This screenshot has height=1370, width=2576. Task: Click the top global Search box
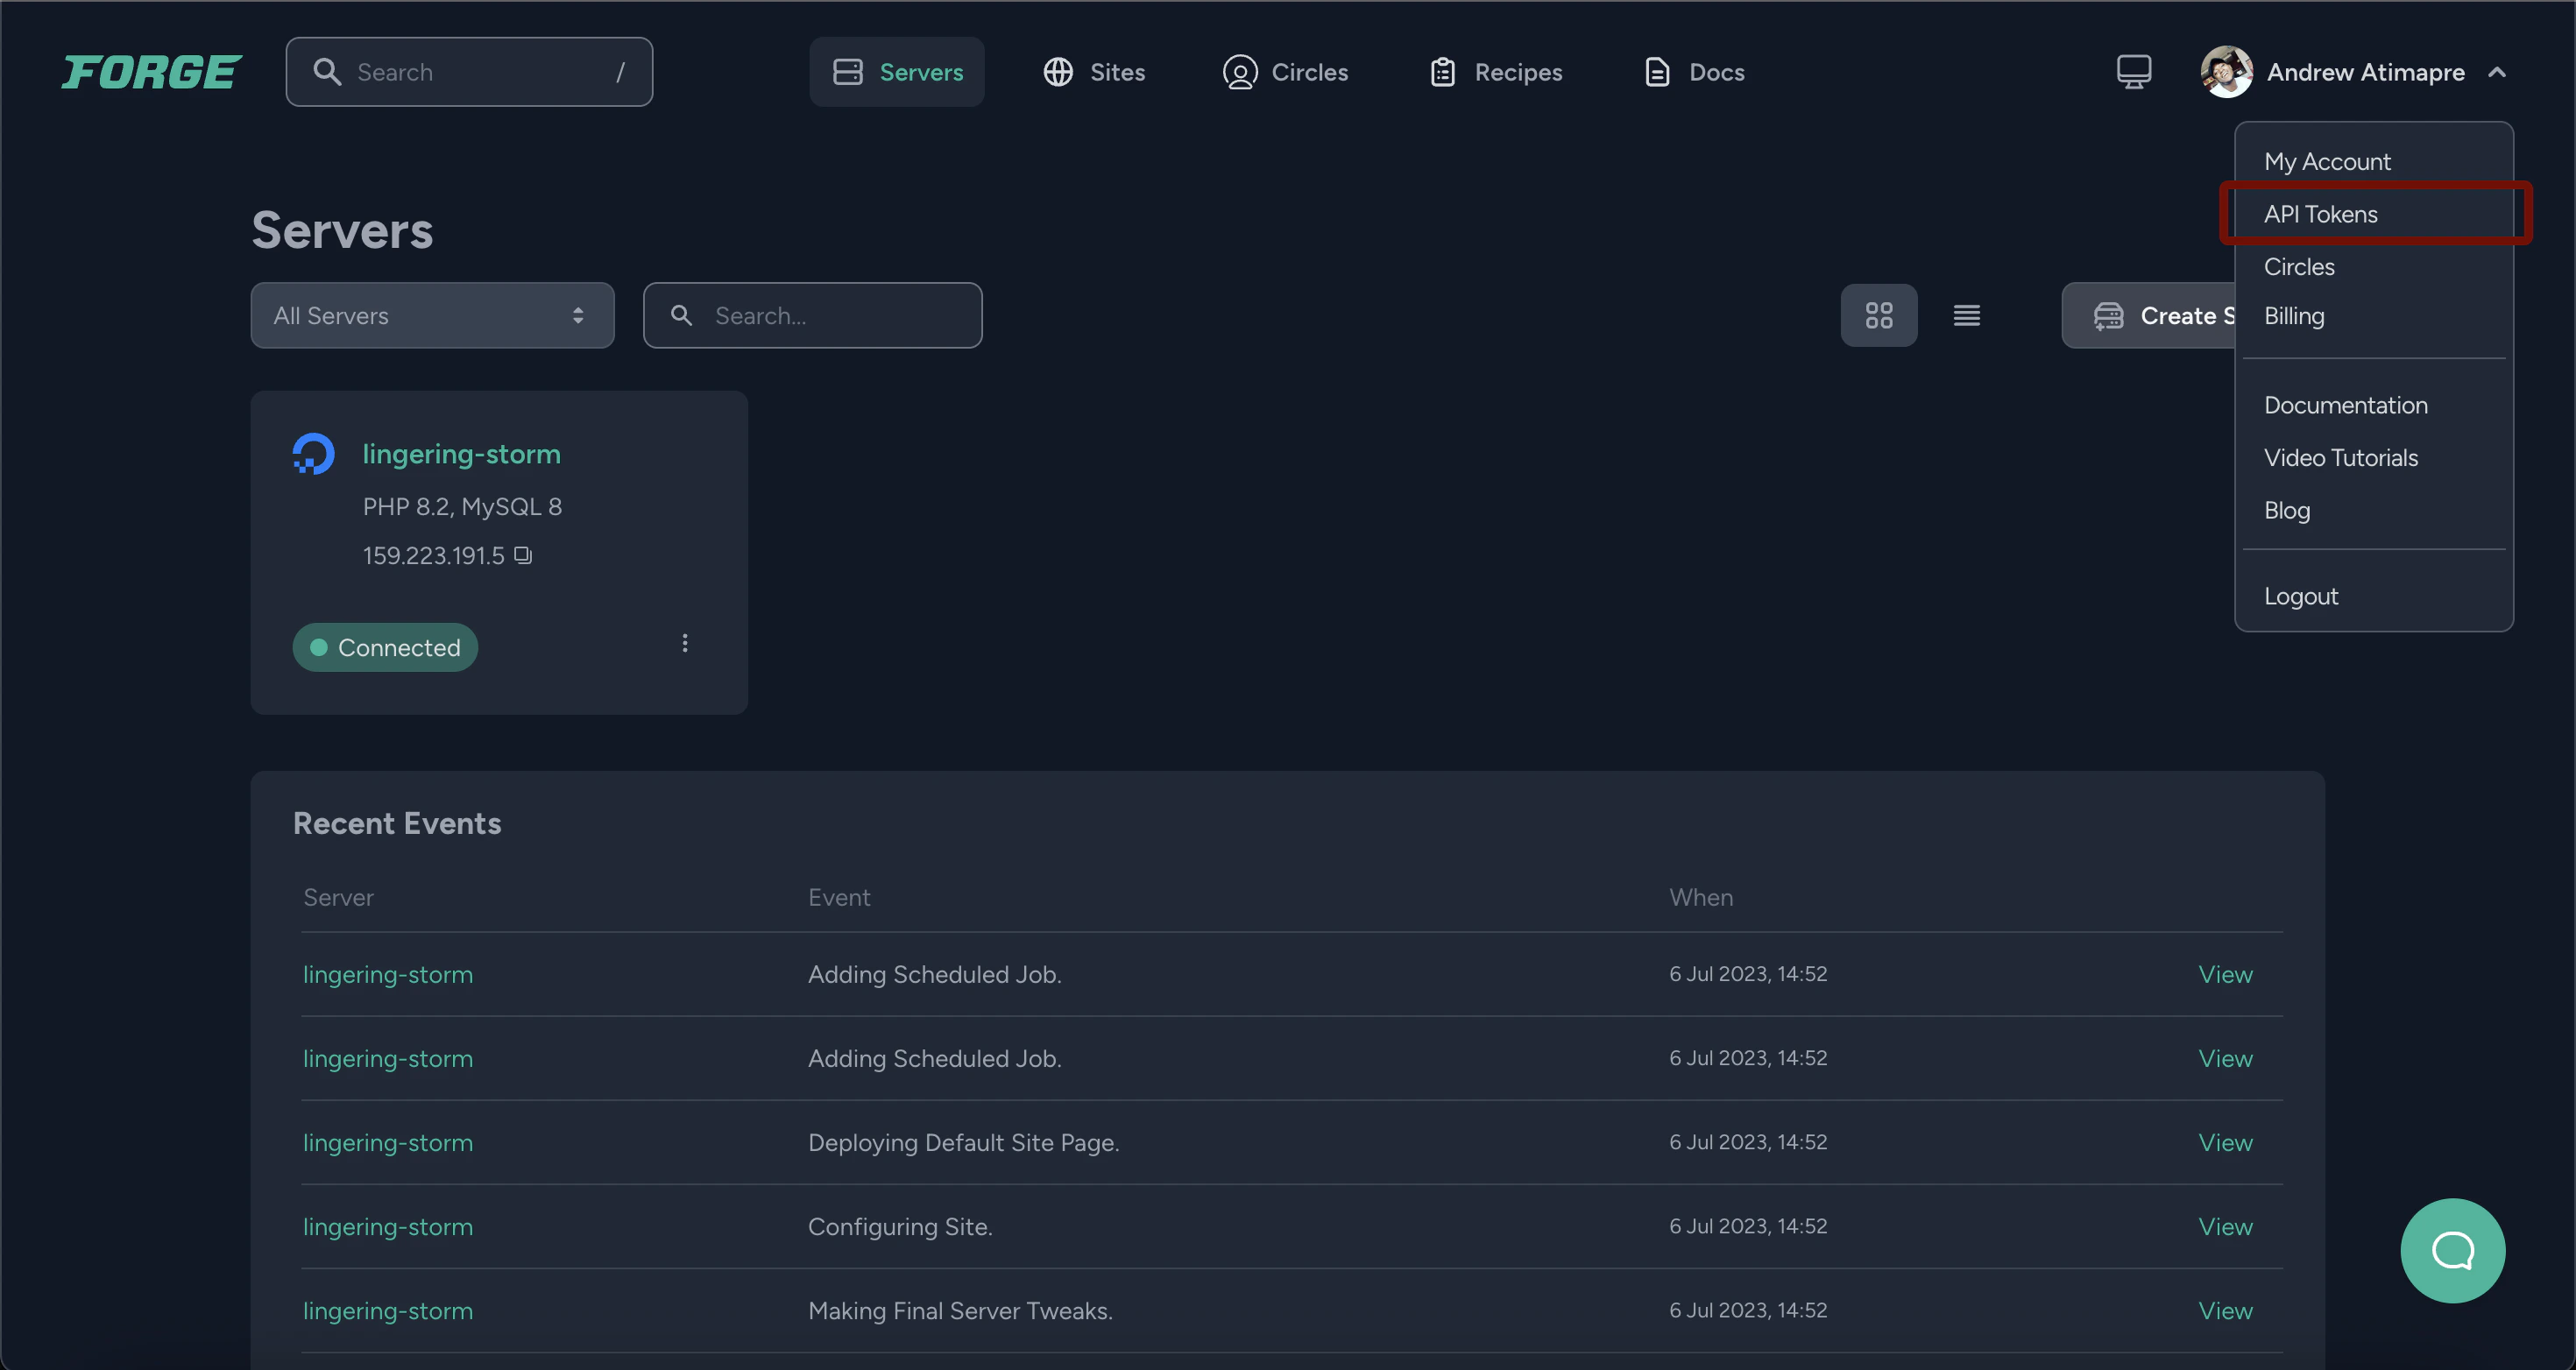point(469,72)
